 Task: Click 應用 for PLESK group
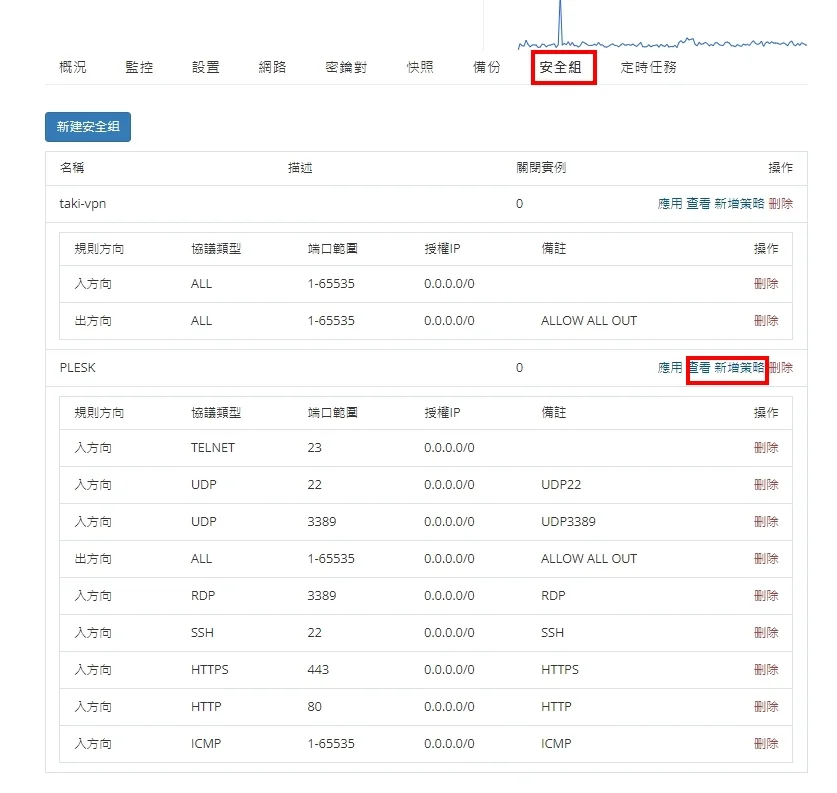670,368
